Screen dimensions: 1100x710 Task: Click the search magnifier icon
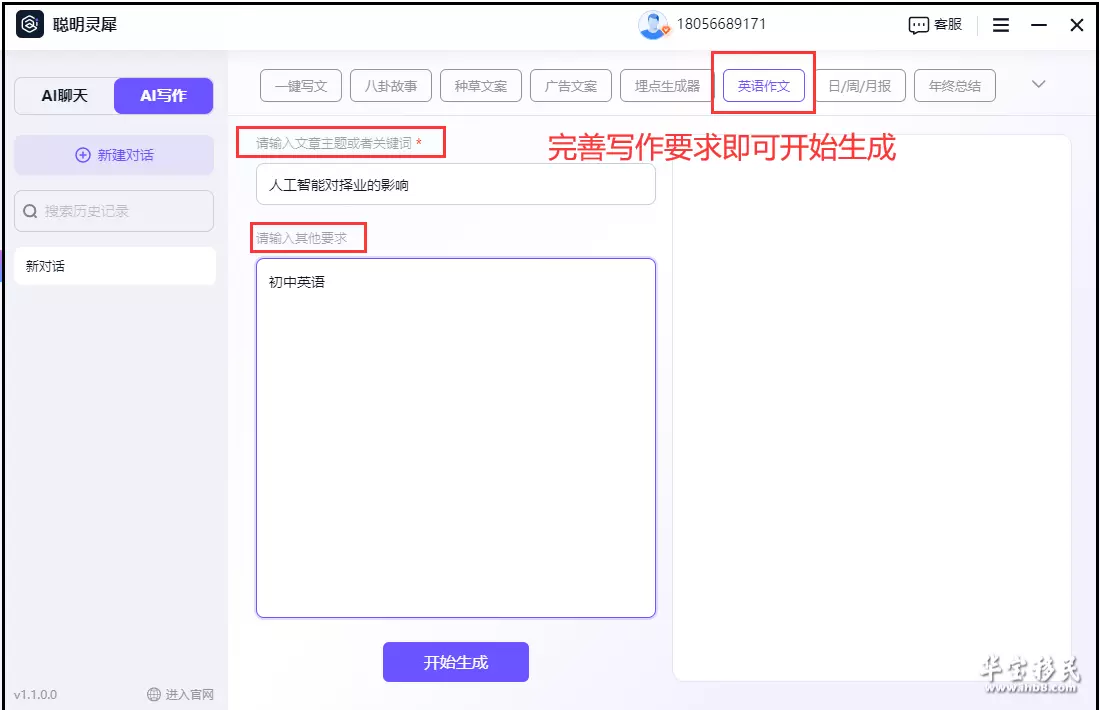(x=30, y=211)
